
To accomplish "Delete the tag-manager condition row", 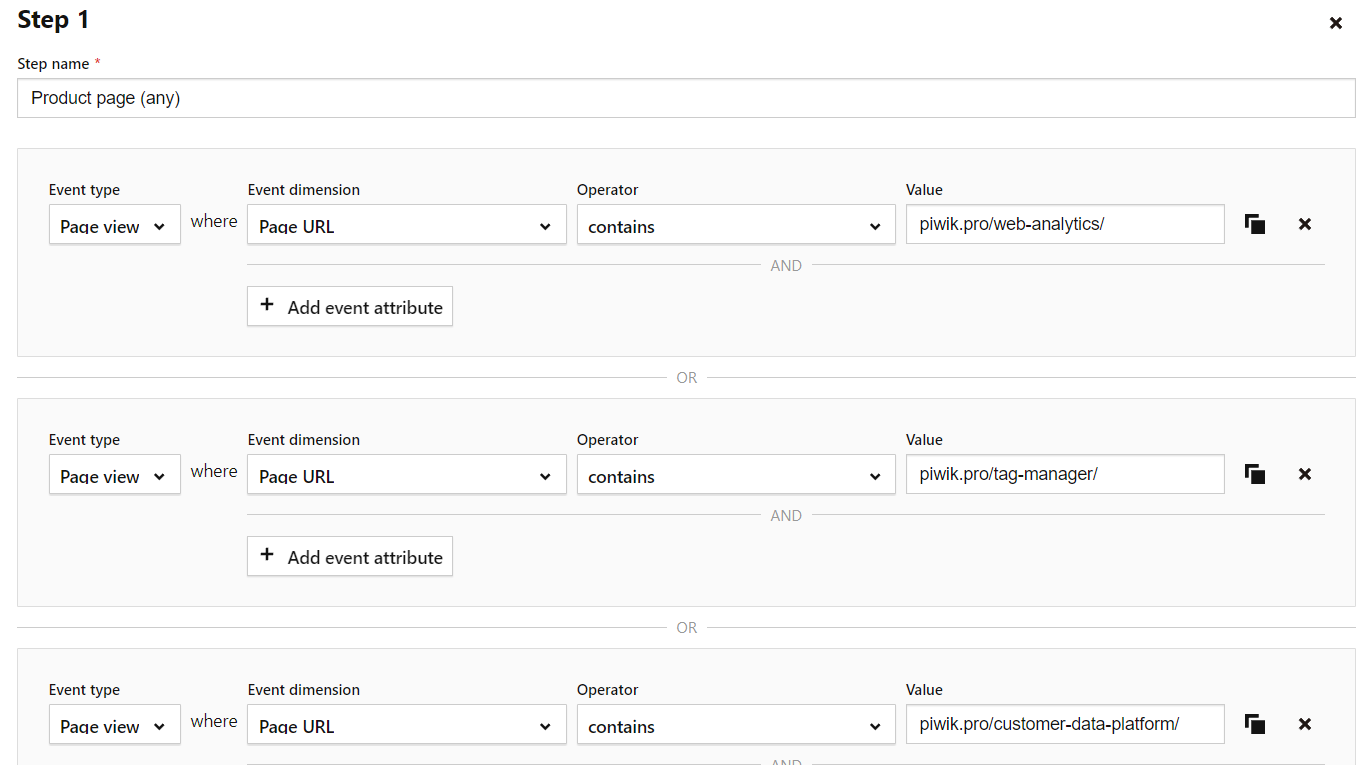I will coord(1304,474).
